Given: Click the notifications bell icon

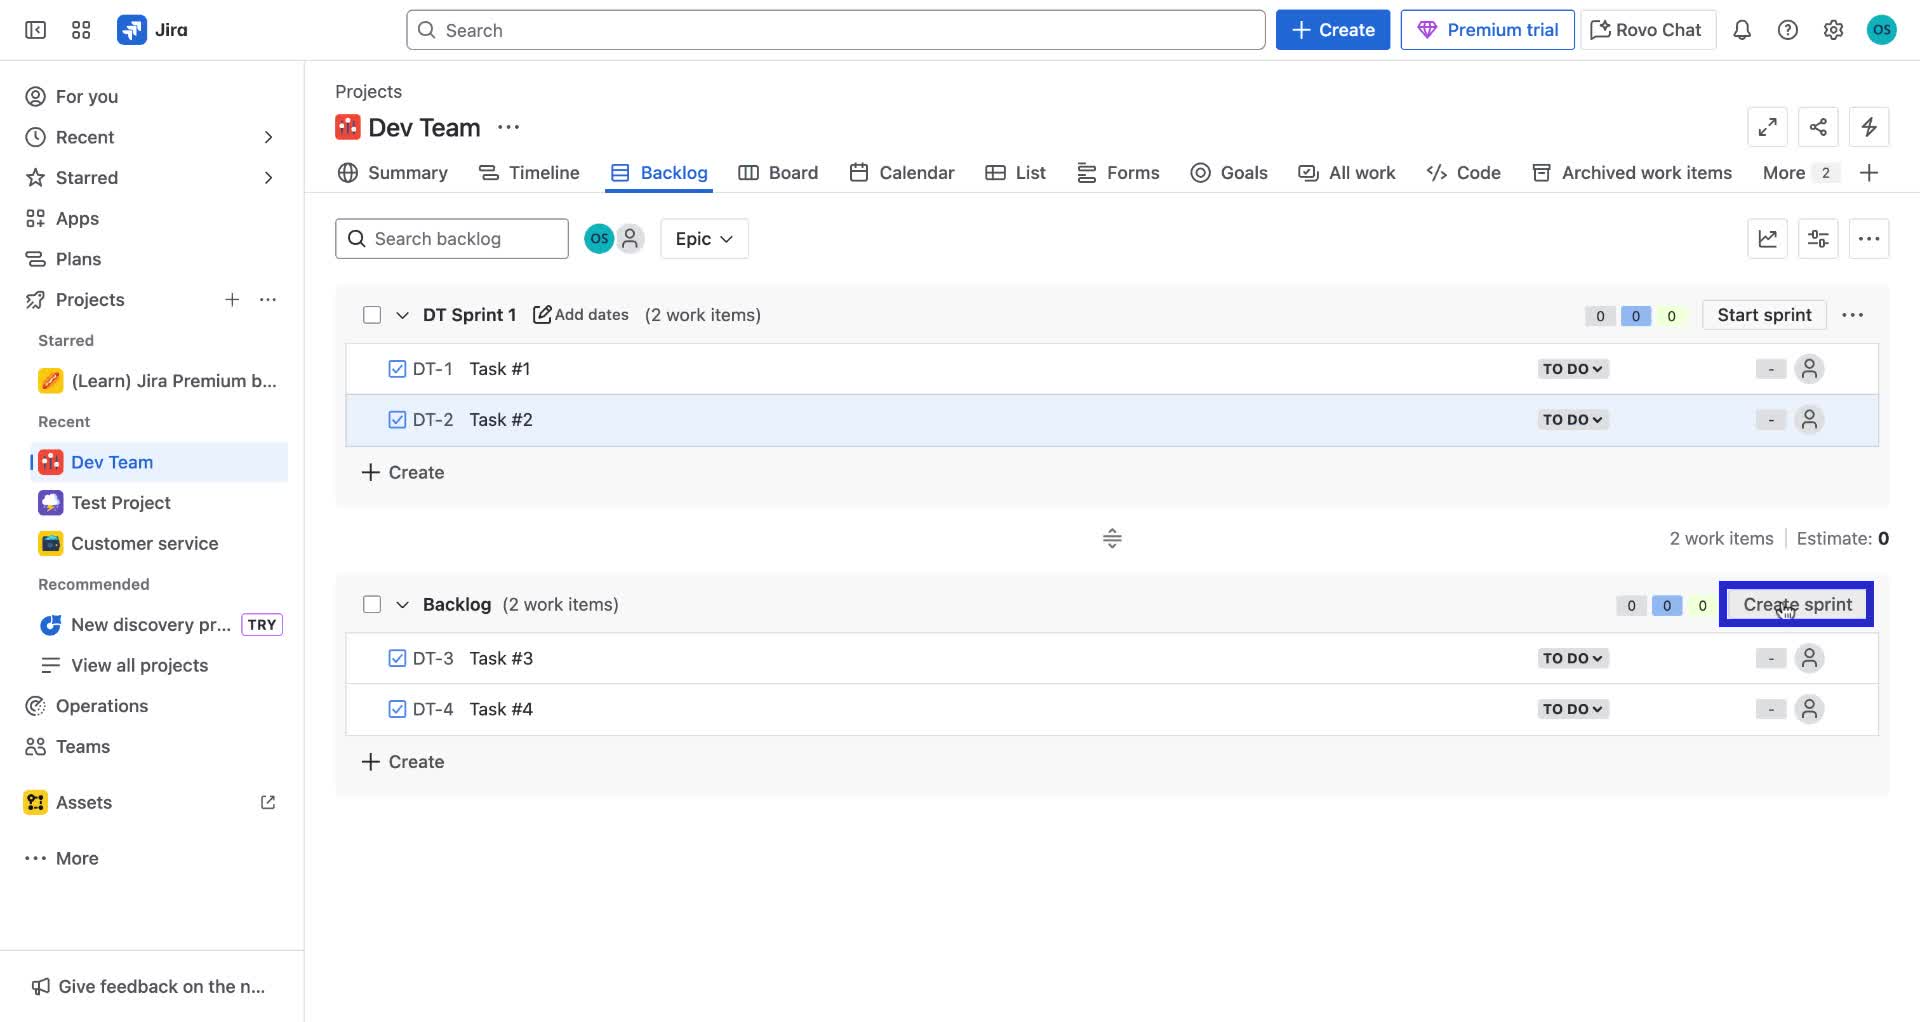Looking at the screenshot, I should point(1742,30).
